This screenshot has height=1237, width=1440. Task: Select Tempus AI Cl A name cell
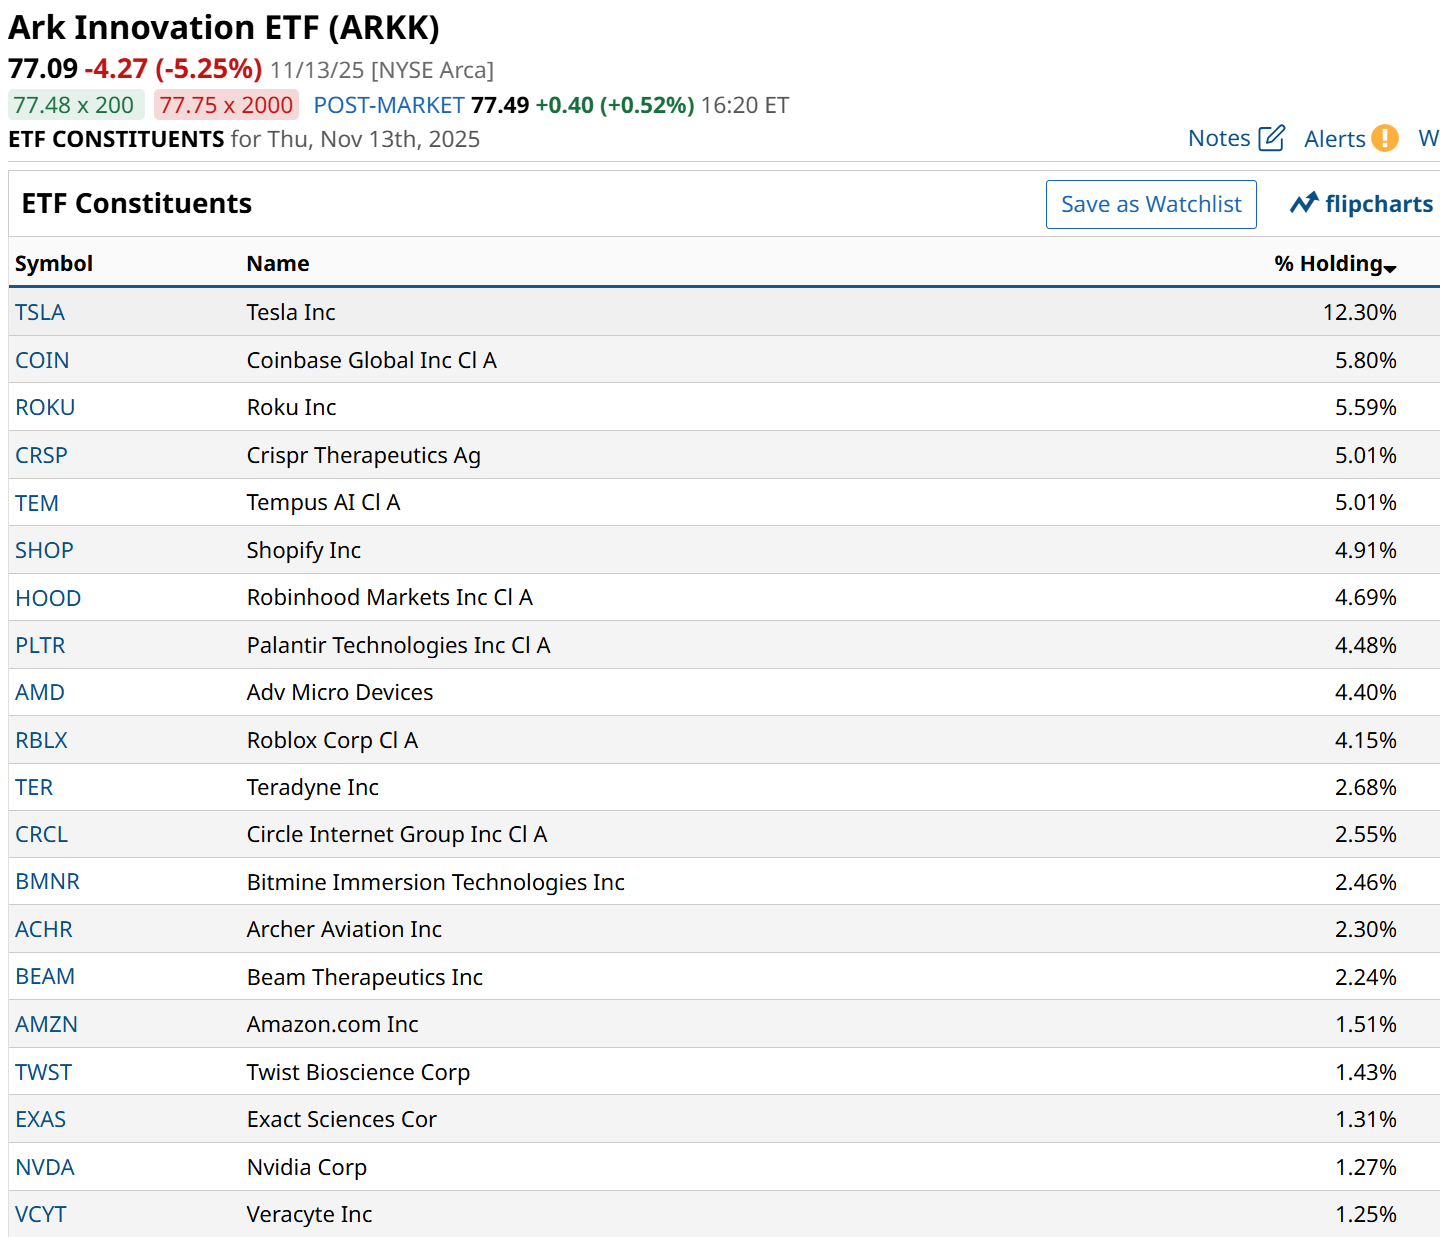(x=324, y=503)
